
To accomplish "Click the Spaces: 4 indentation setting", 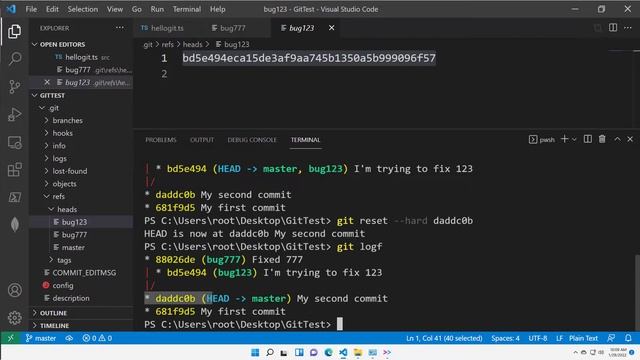I will [x=505, y=338].
